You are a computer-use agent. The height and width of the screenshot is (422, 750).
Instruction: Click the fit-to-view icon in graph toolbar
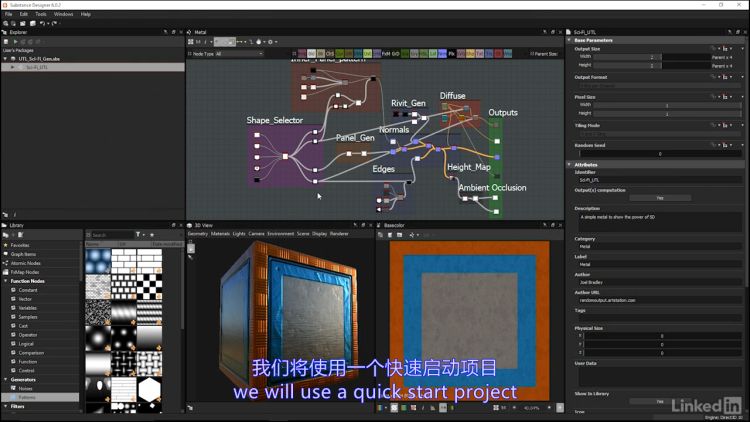(190, 42)
